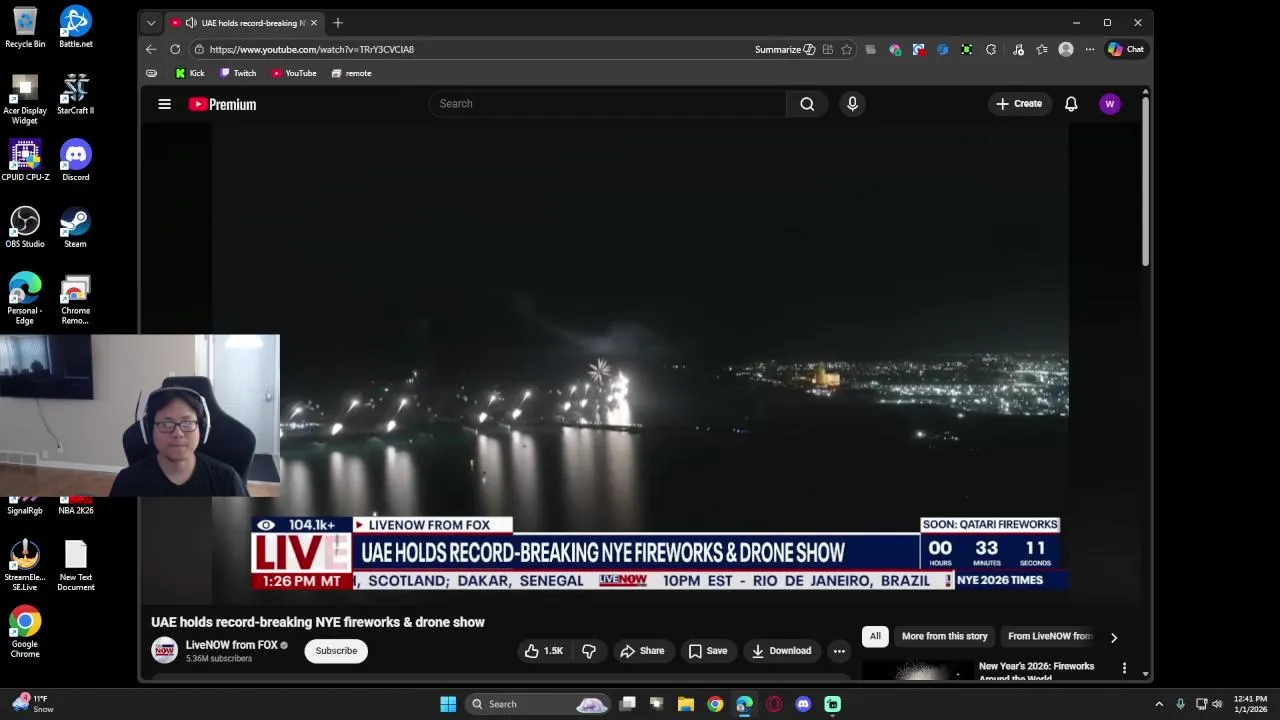
Task: Click the Create button
Action: [x=1019, y=104]
